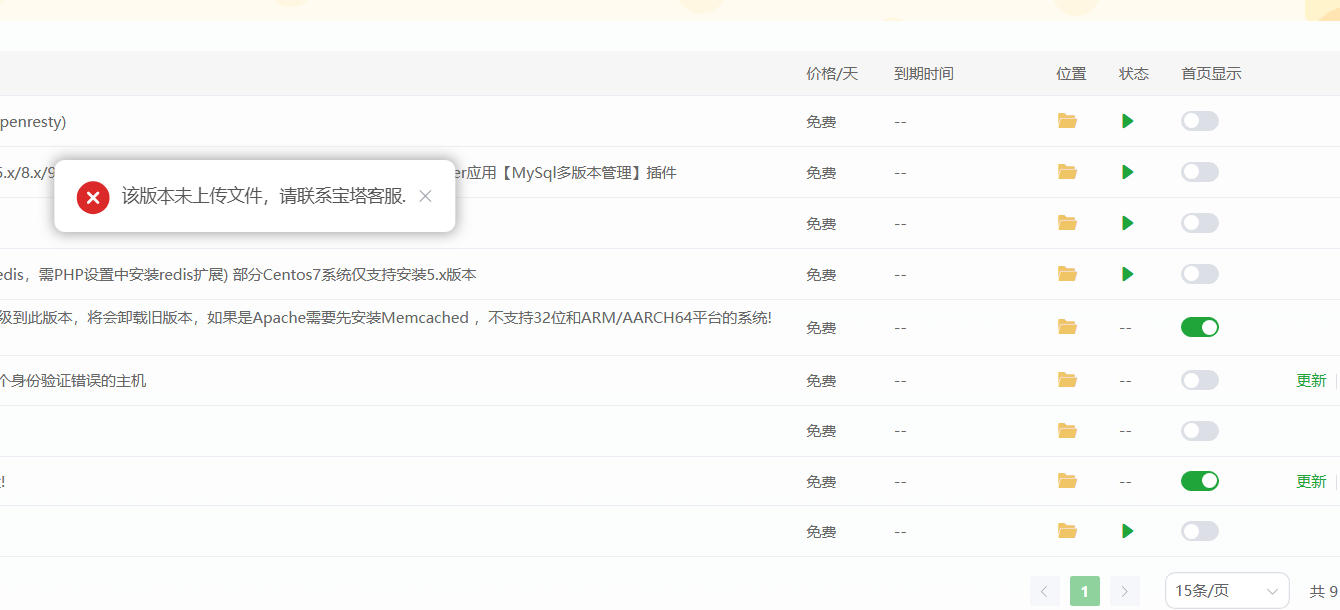Open folder icon in MySql多版本管理 row
This screenshot has height=610, width=1340.
tap(1067, 172)
